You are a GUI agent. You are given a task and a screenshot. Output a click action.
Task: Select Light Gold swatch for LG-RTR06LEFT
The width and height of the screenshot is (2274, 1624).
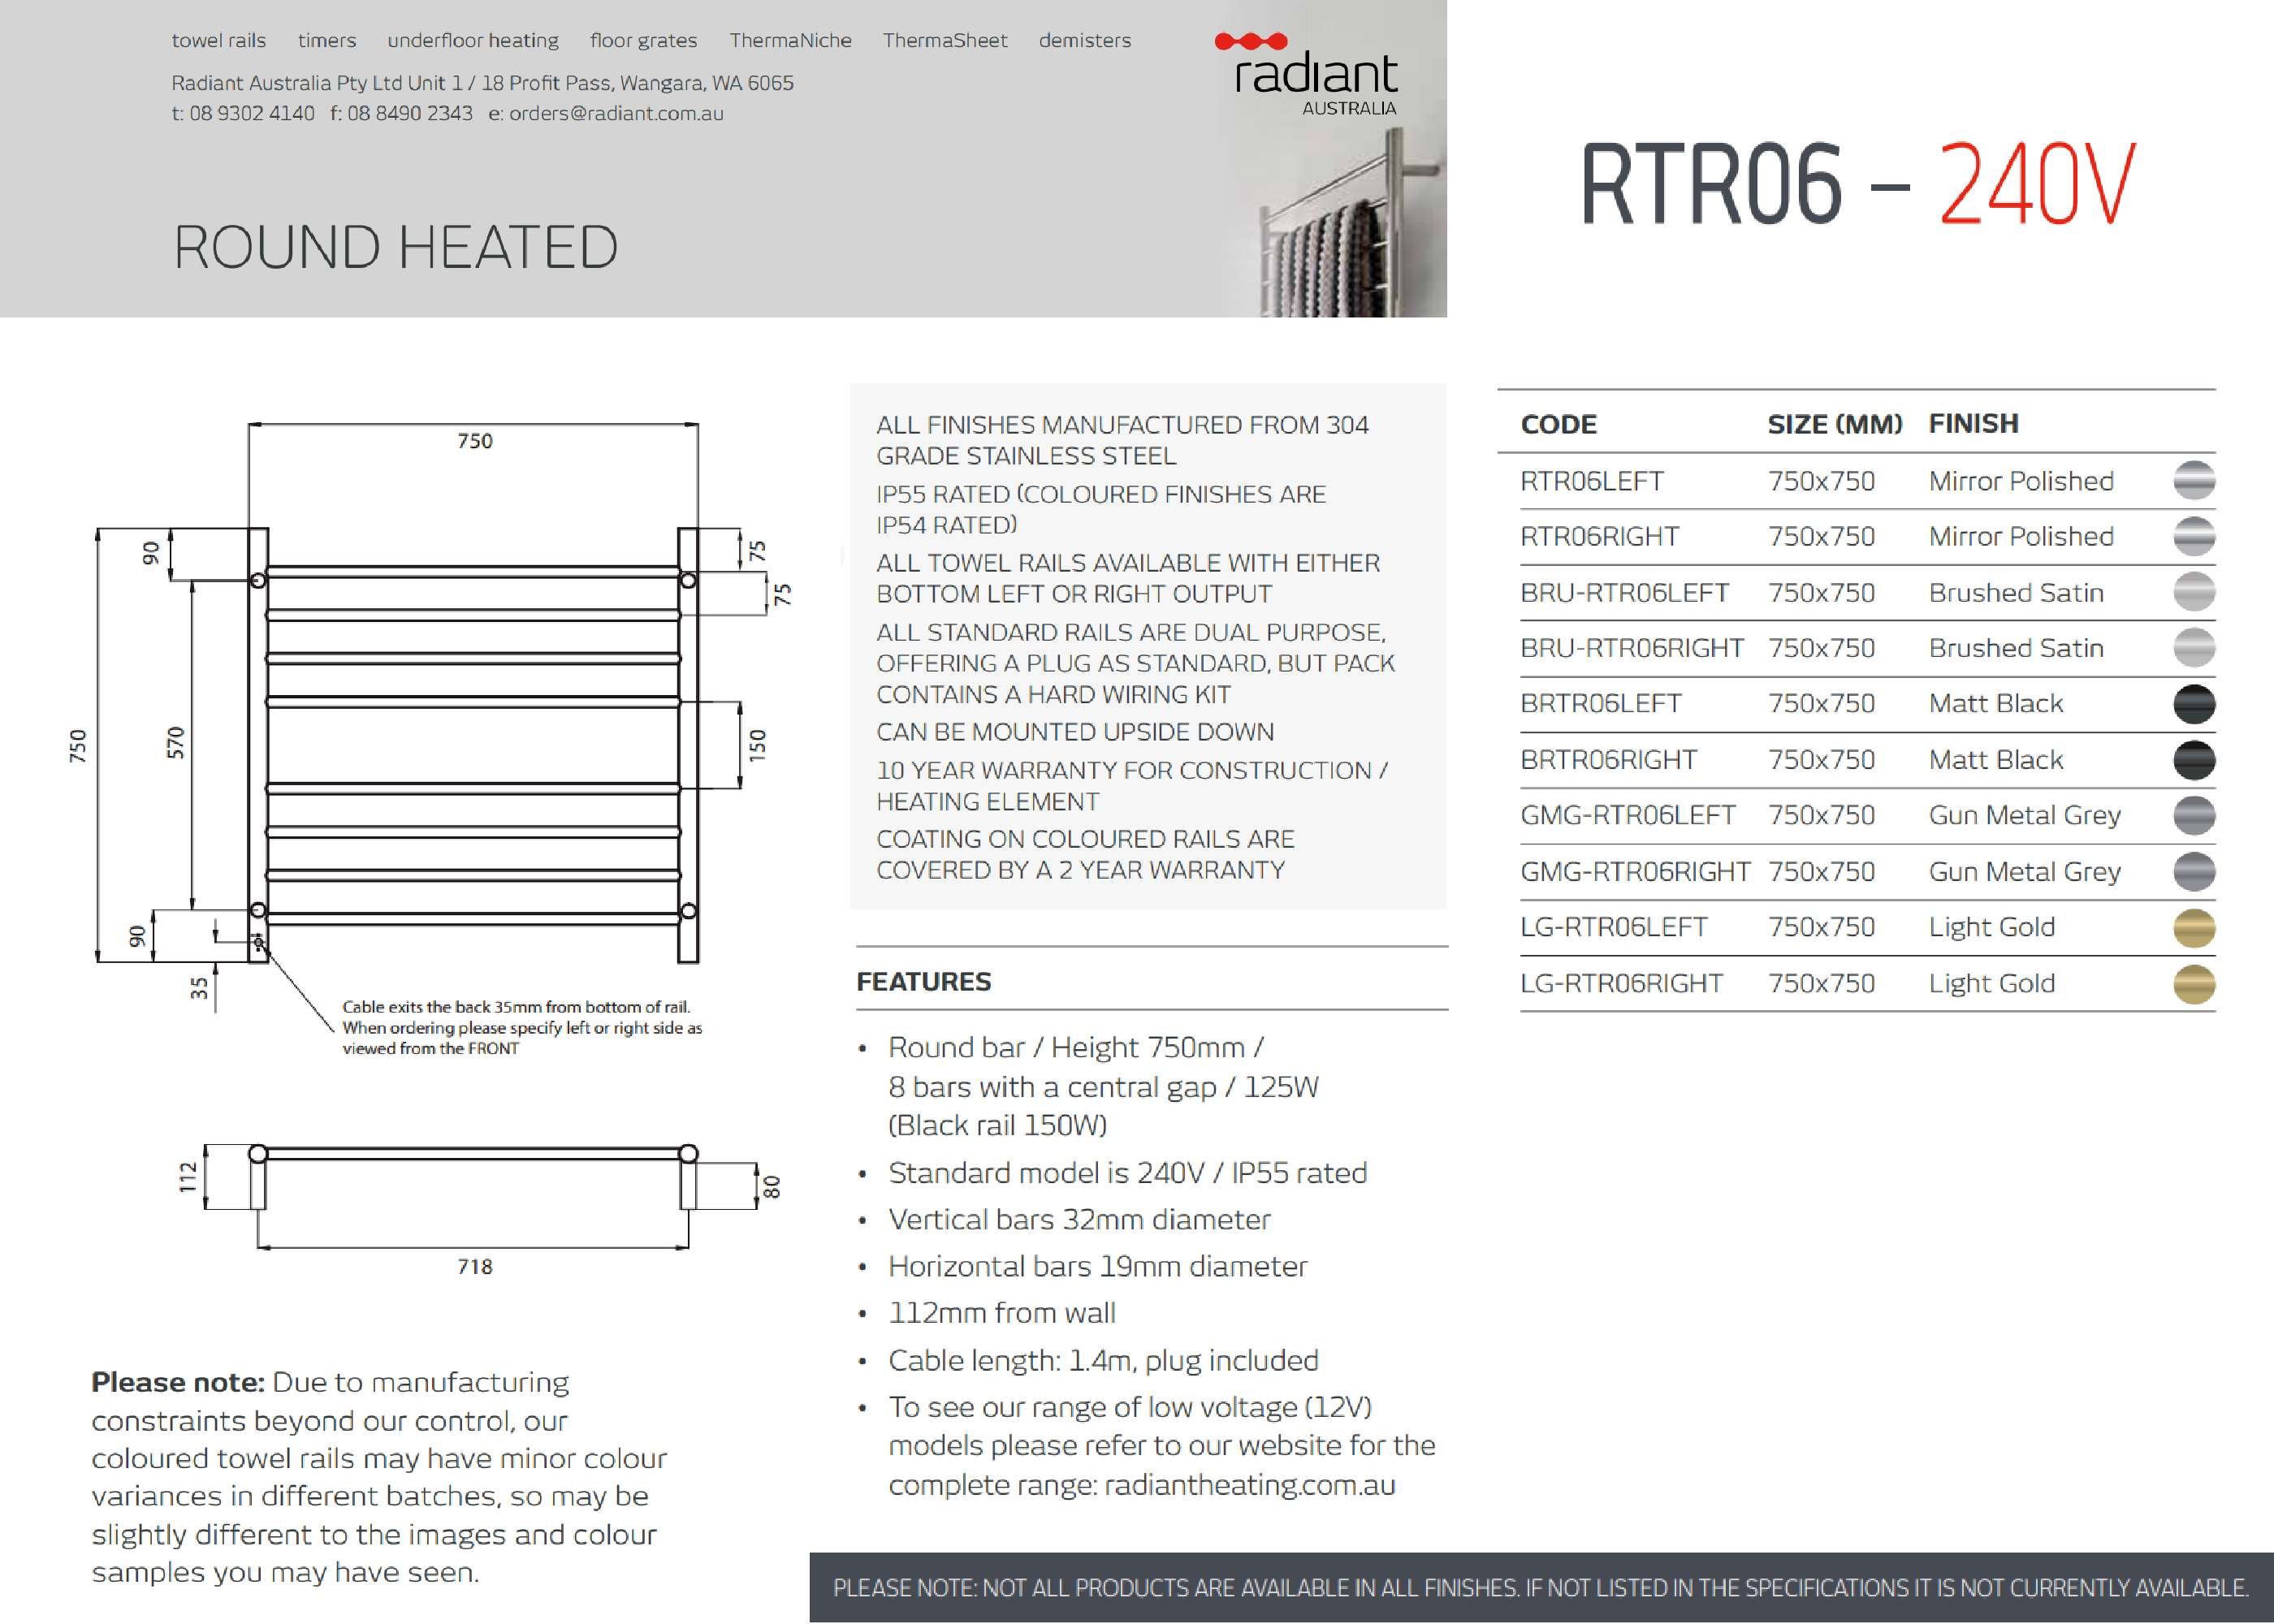2193,928
